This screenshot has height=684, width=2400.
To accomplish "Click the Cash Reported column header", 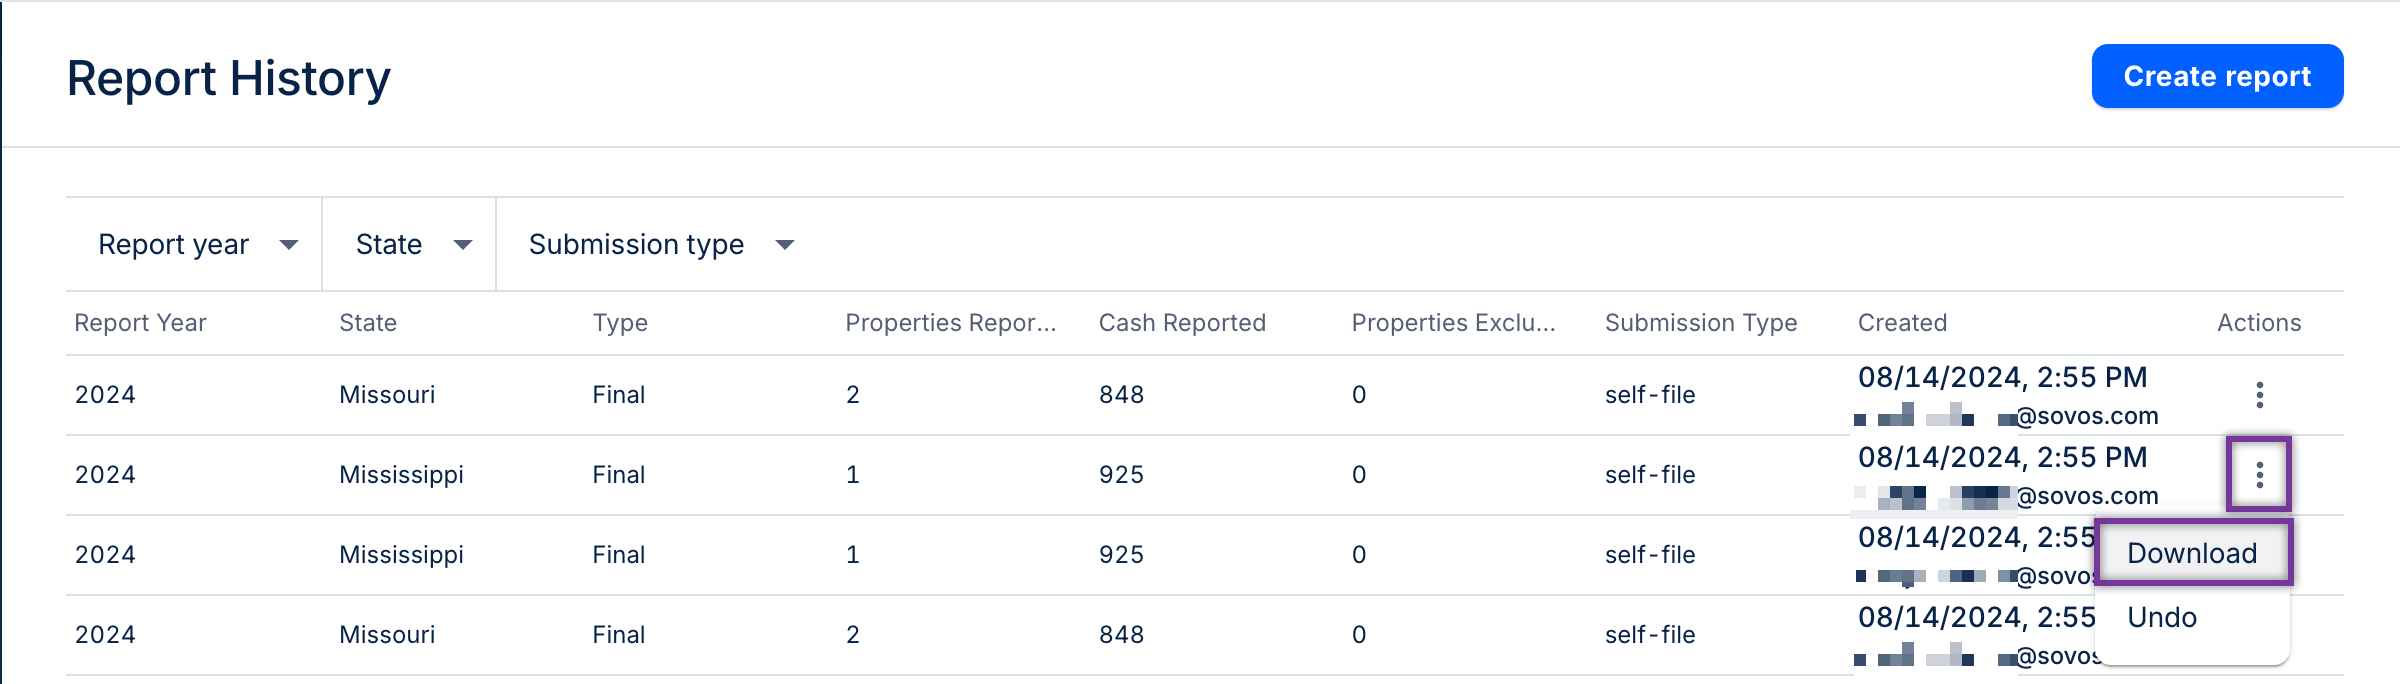I will tap(1182, 323).
